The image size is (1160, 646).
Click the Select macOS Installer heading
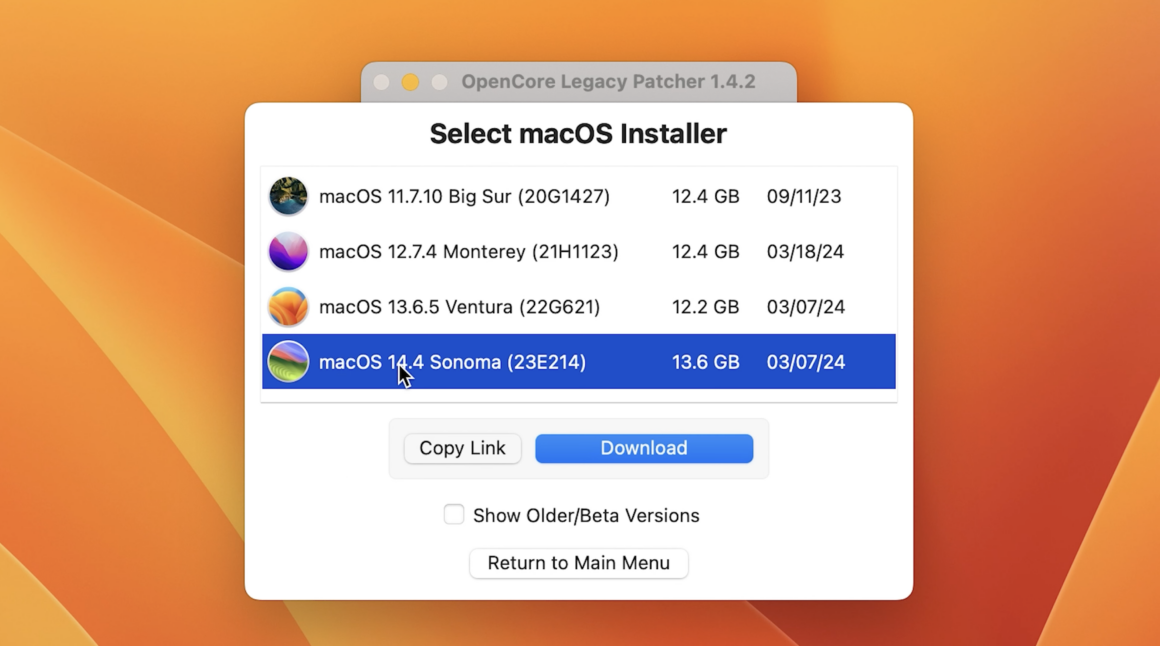579,134
